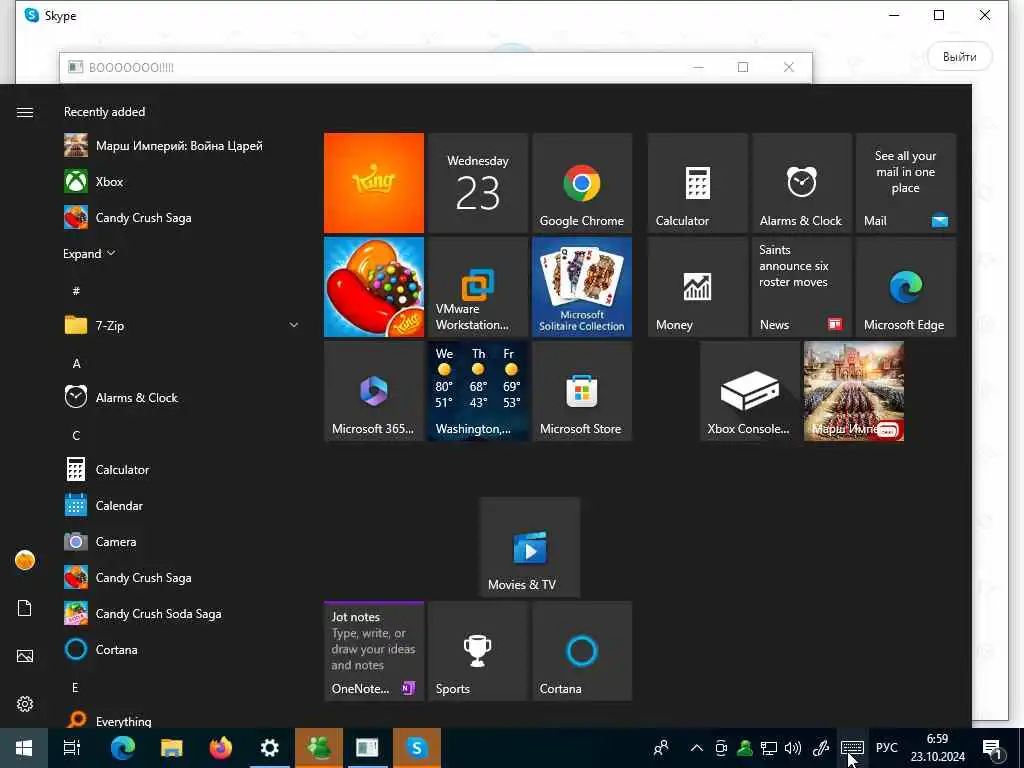Viewport: 1024px width, 768px height.
Task: Jump to letter index via # header
Action: point(76,291)
